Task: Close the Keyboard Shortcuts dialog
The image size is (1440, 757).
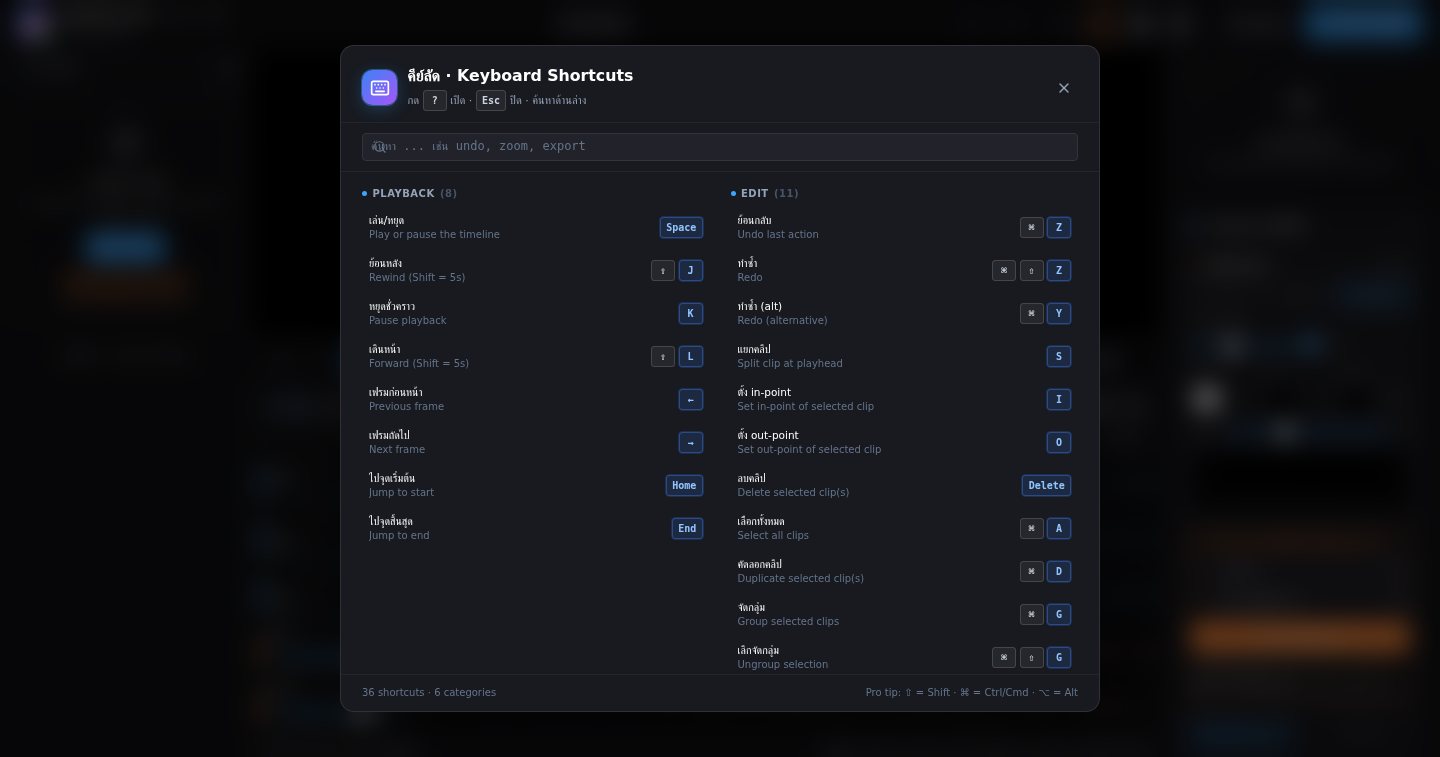Action: click(1064, 88)
